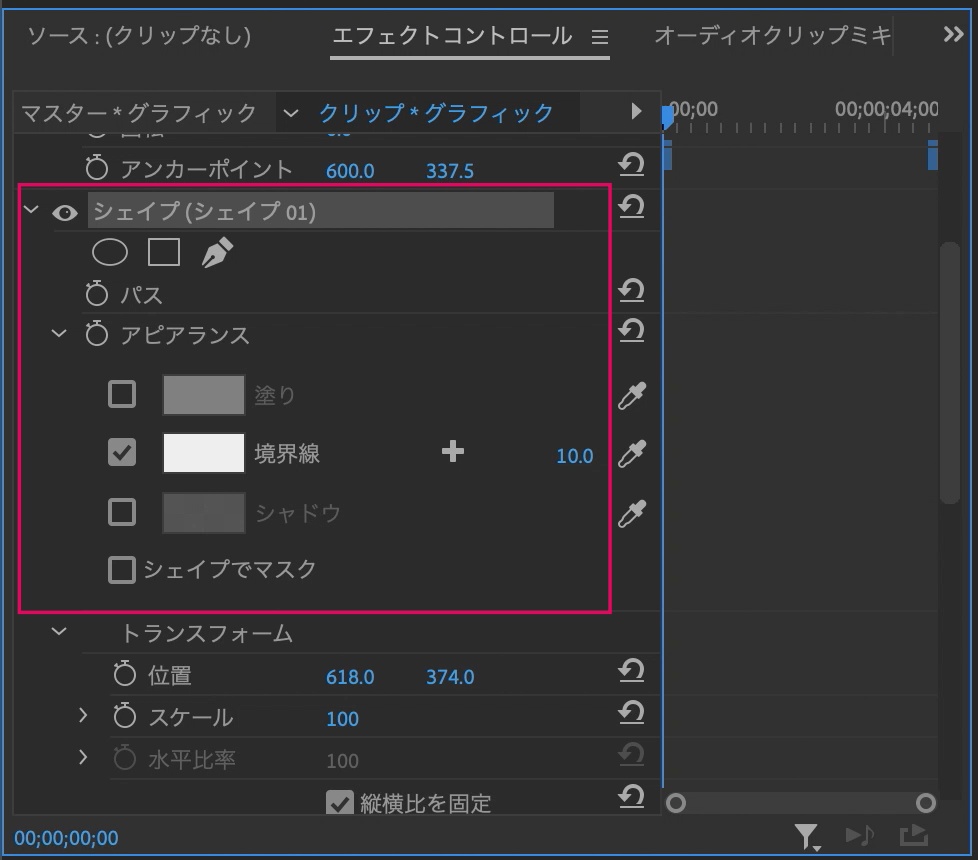The image size is (978, 860).
Task: Open the filter properties funnel menu
Action: (x=807, y=837)
